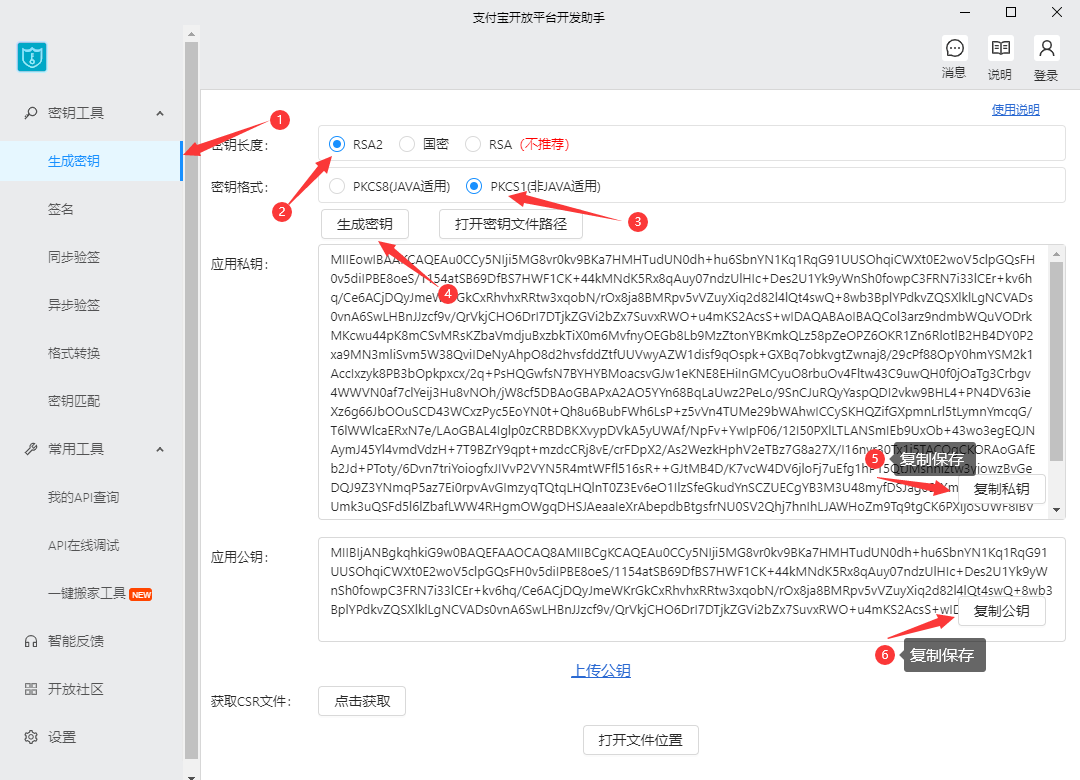The height and width of the screenshot is (780, 1080).
Task: Open 智能反馈 headset icon entry
Action: tap(31, 641)
